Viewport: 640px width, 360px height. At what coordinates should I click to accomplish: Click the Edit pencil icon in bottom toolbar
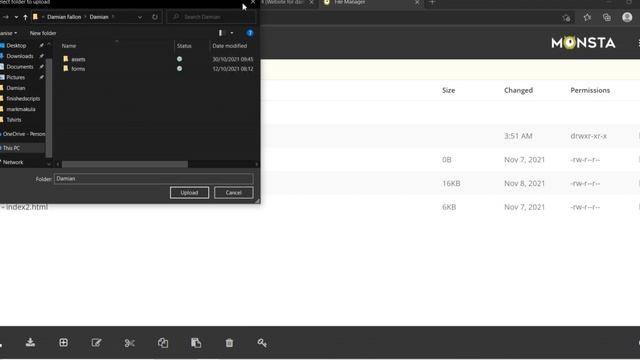click(x=96, y=343)
